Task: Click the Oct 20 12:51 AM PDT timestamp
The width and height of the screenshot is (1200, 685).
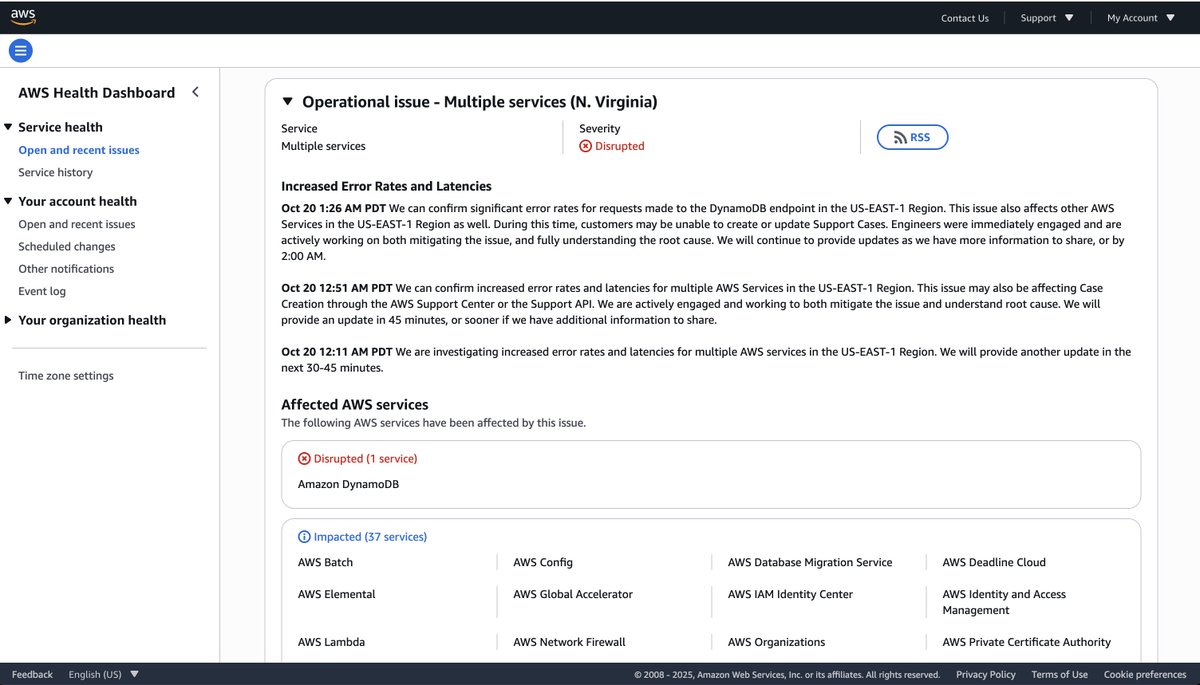Action: [x=337, y=288]
